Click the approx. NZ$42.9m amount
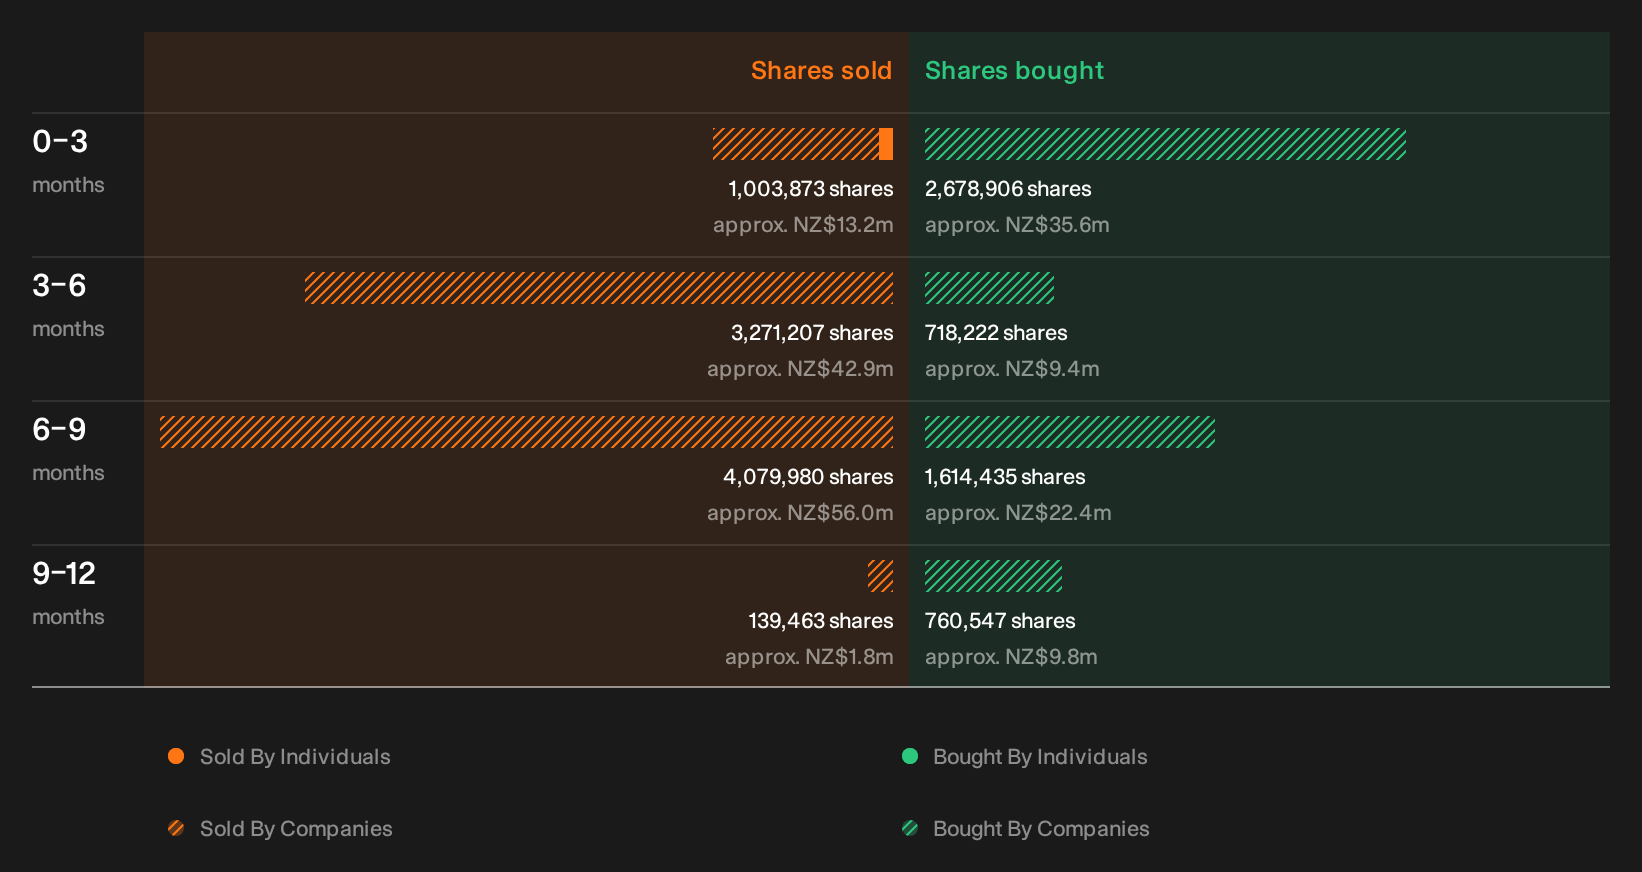 point(800,369)
